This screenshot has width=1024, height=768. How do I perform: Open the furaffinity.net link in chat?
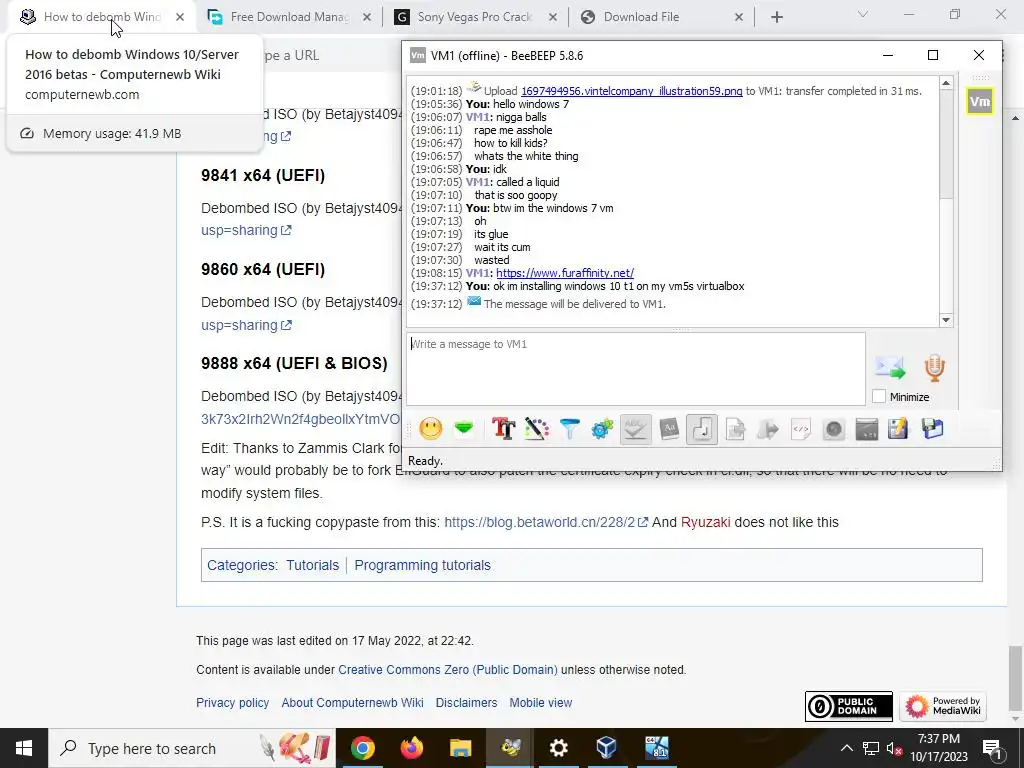(x=565, y=273)
